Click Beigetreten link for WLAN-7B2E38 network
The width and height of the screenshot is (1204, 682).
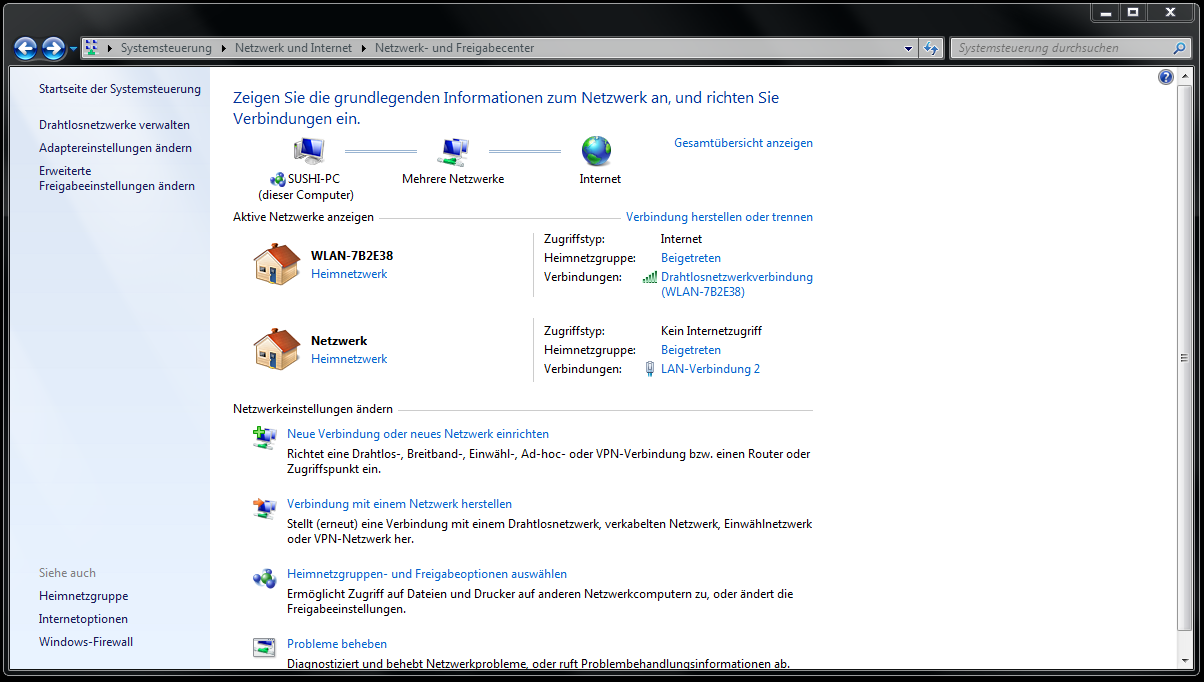pyautogui.click(x=691, y=258)
